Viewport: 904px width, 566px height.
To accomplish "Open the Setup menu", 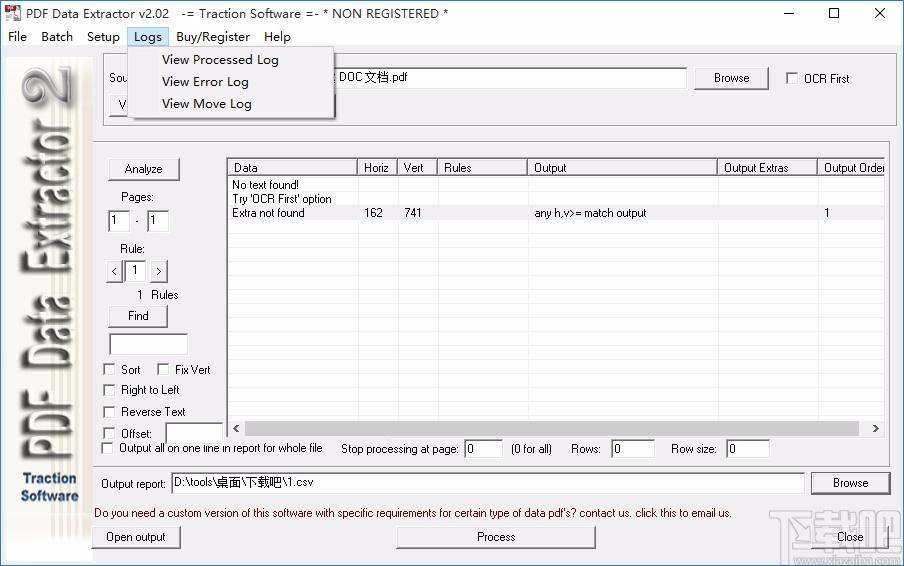I will tap(103, 36).
